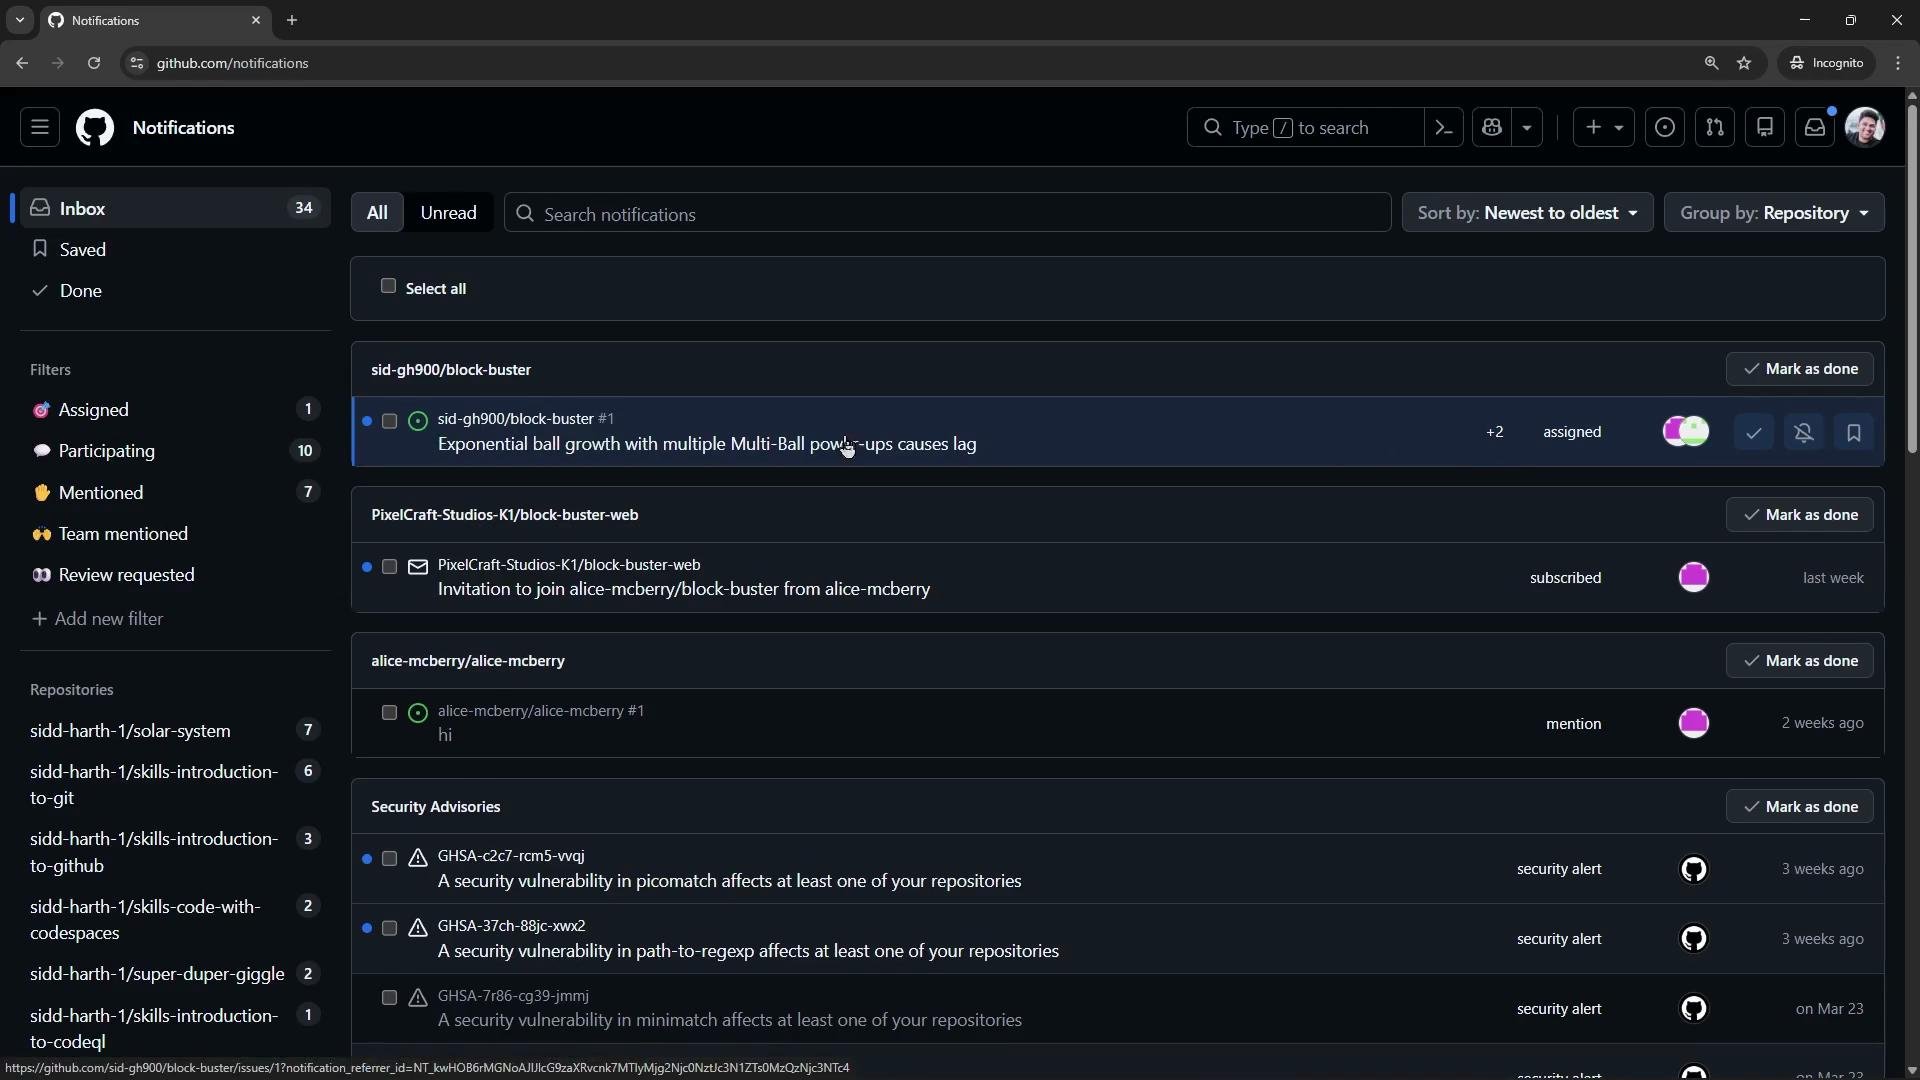Select checkbox for GHSA-37ch-88jc-xwx2 alert
Screen dimensions: 1920x1080
coord(390,929)
